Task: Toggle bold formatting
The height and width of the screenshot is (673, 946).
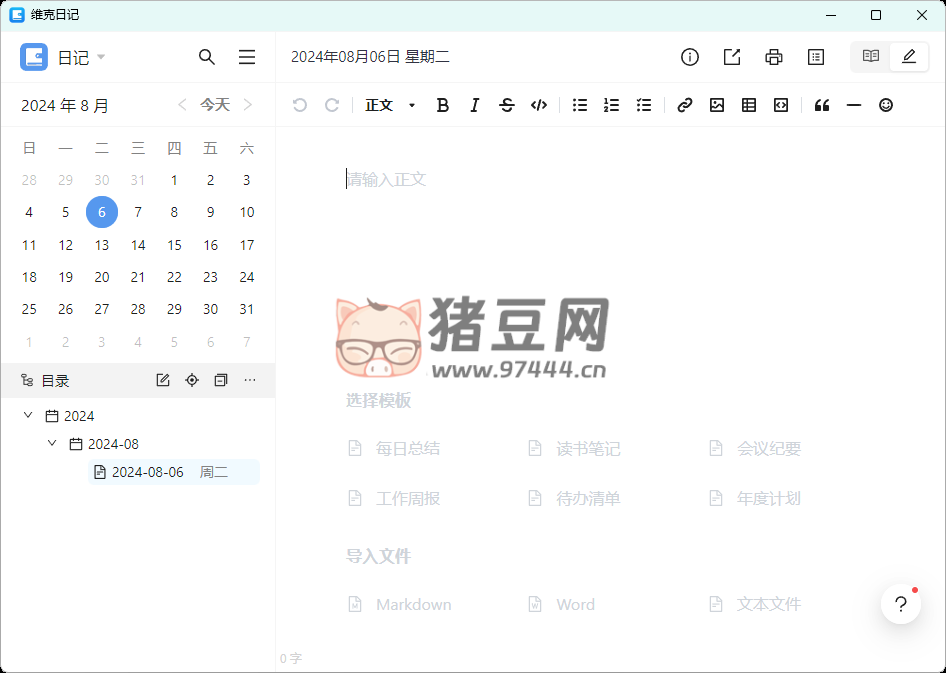Action: tap(442, 106)
